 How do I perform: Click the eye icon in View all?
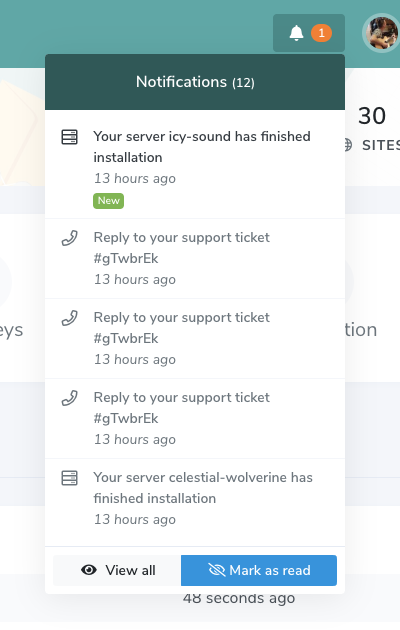tap(89, 570)
